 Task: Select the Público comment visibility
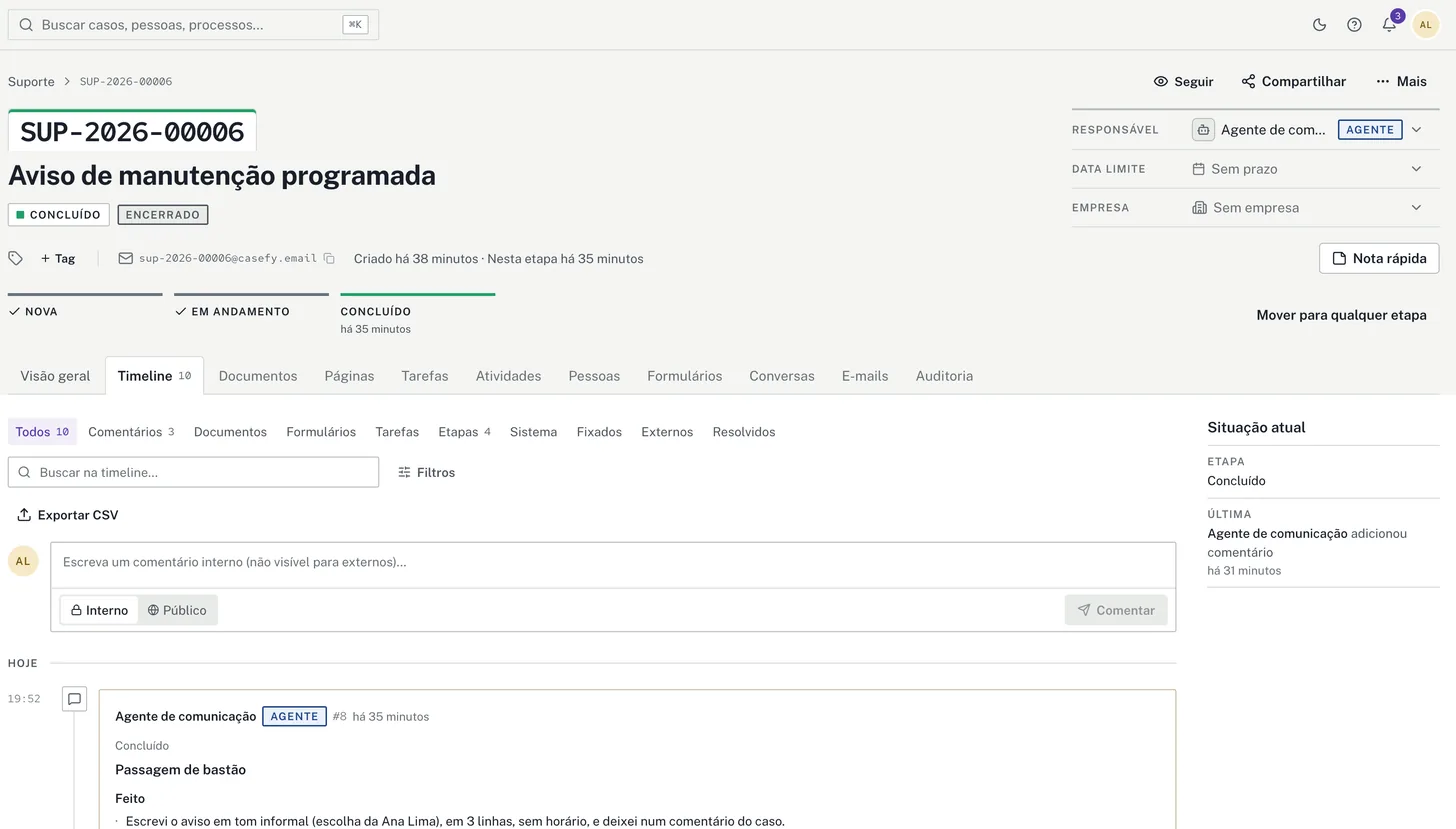[x=177, y=610]
